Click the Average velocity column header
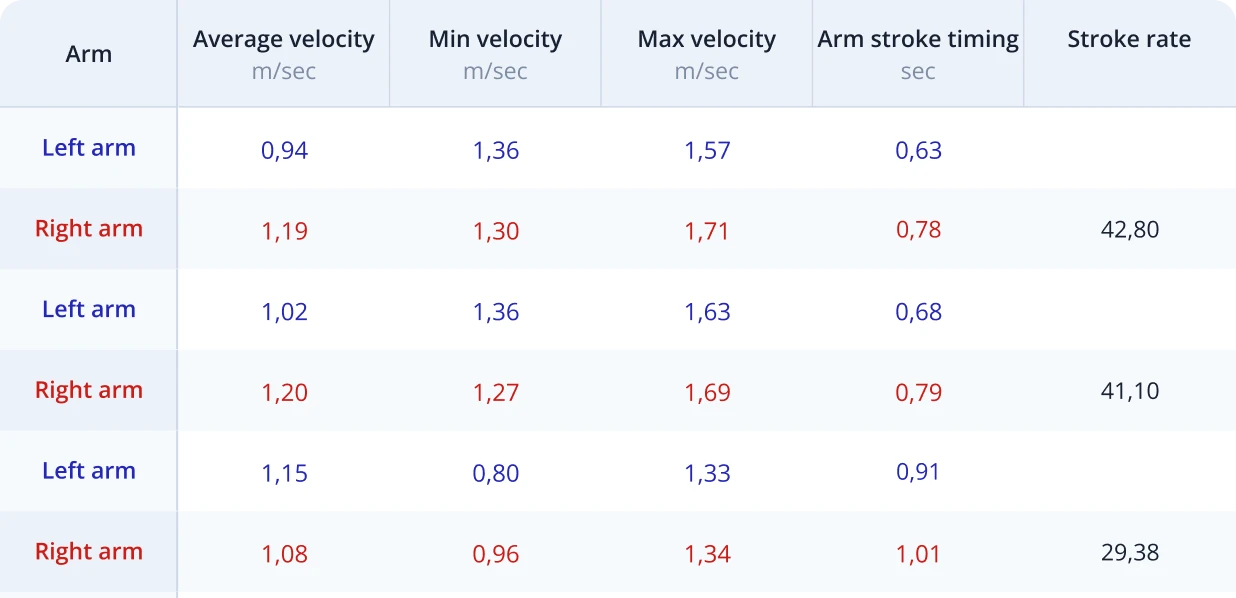The image size is (1236, 598). pos(283,40)
